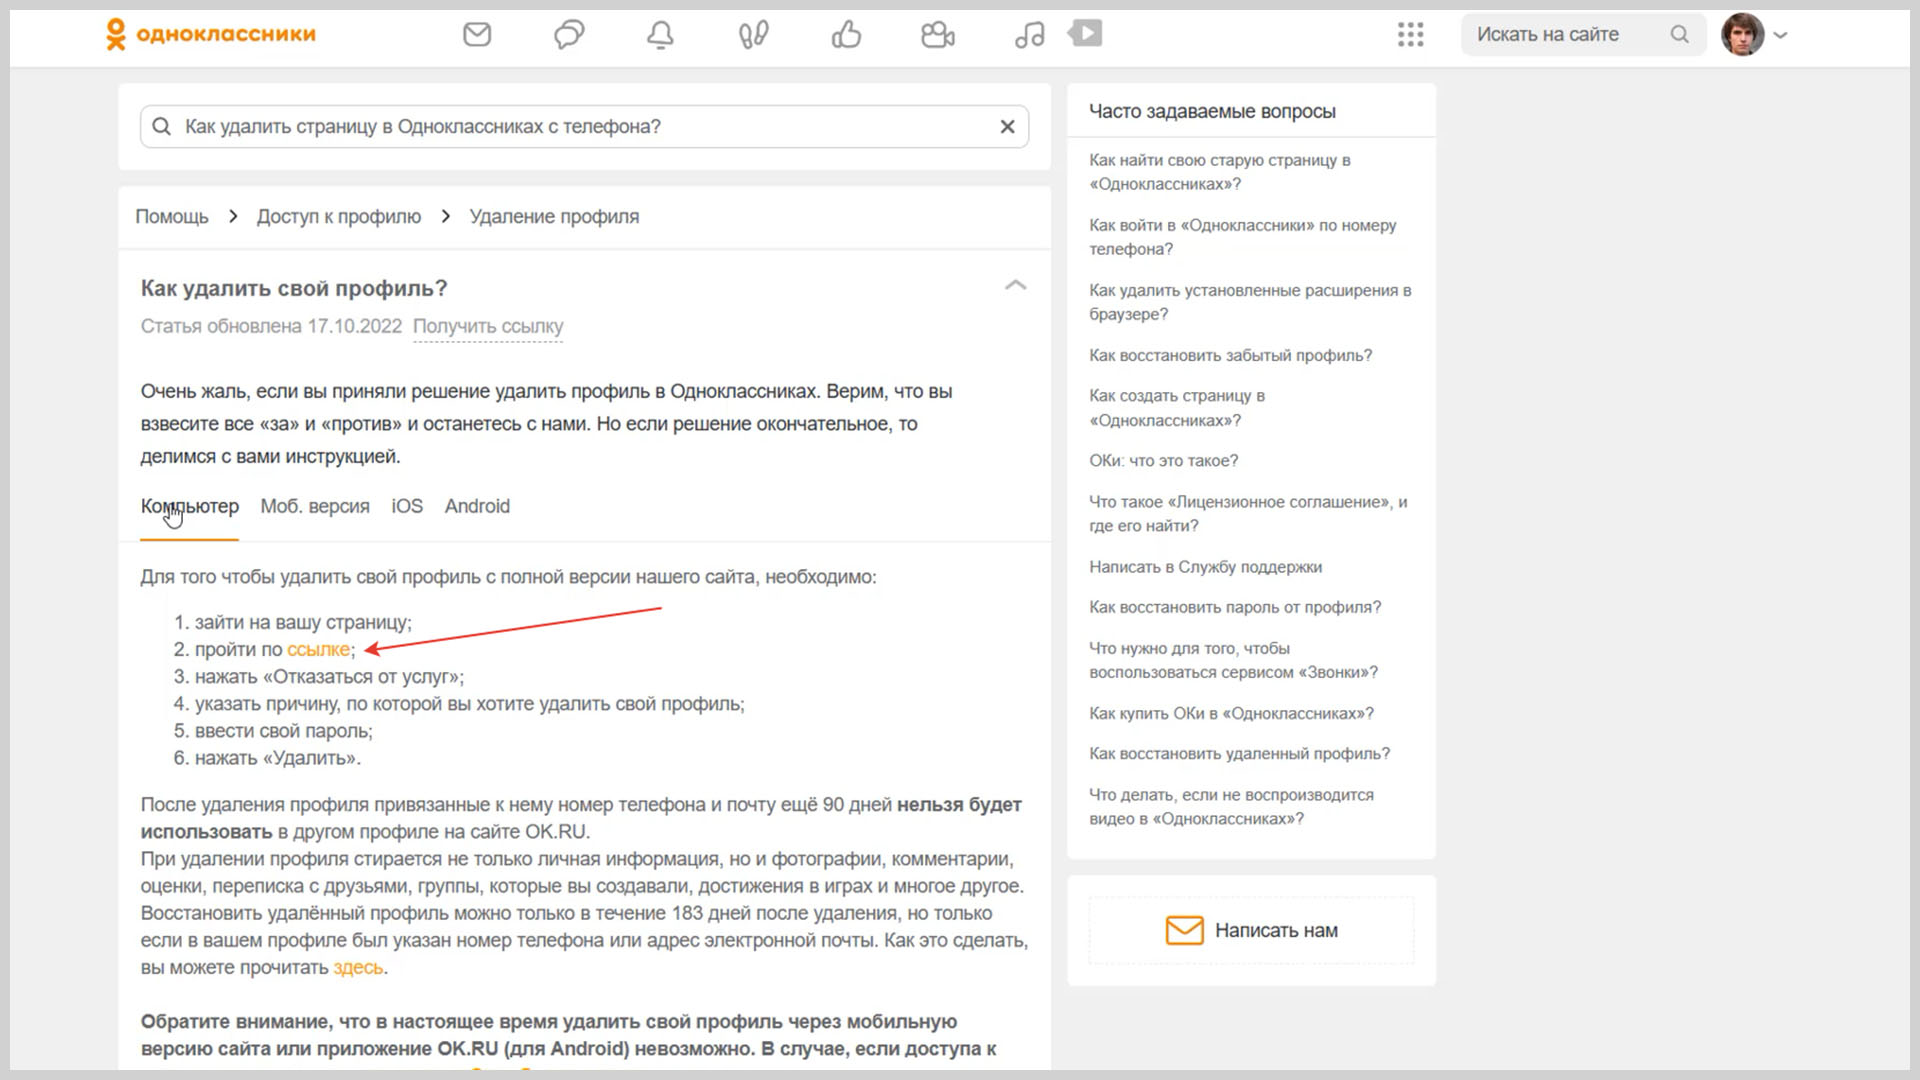Follow the orange 'здесь' link
The height and width of the screenshot is (1080, 1920).
tap(358, 968)
